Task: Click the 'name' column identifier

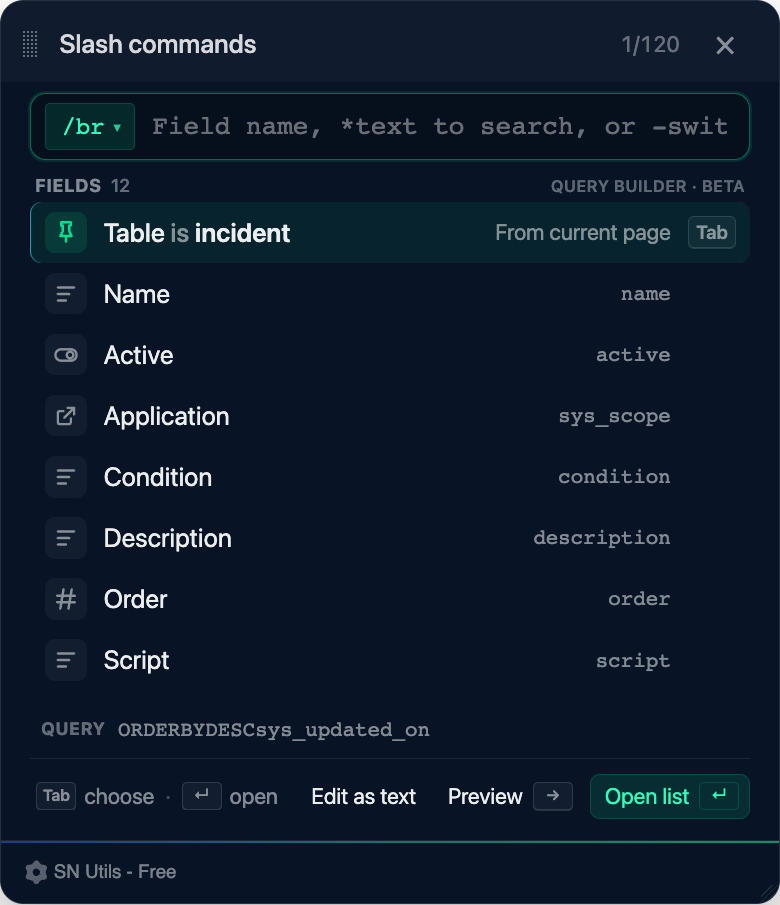Action: [x=645, y=294]
